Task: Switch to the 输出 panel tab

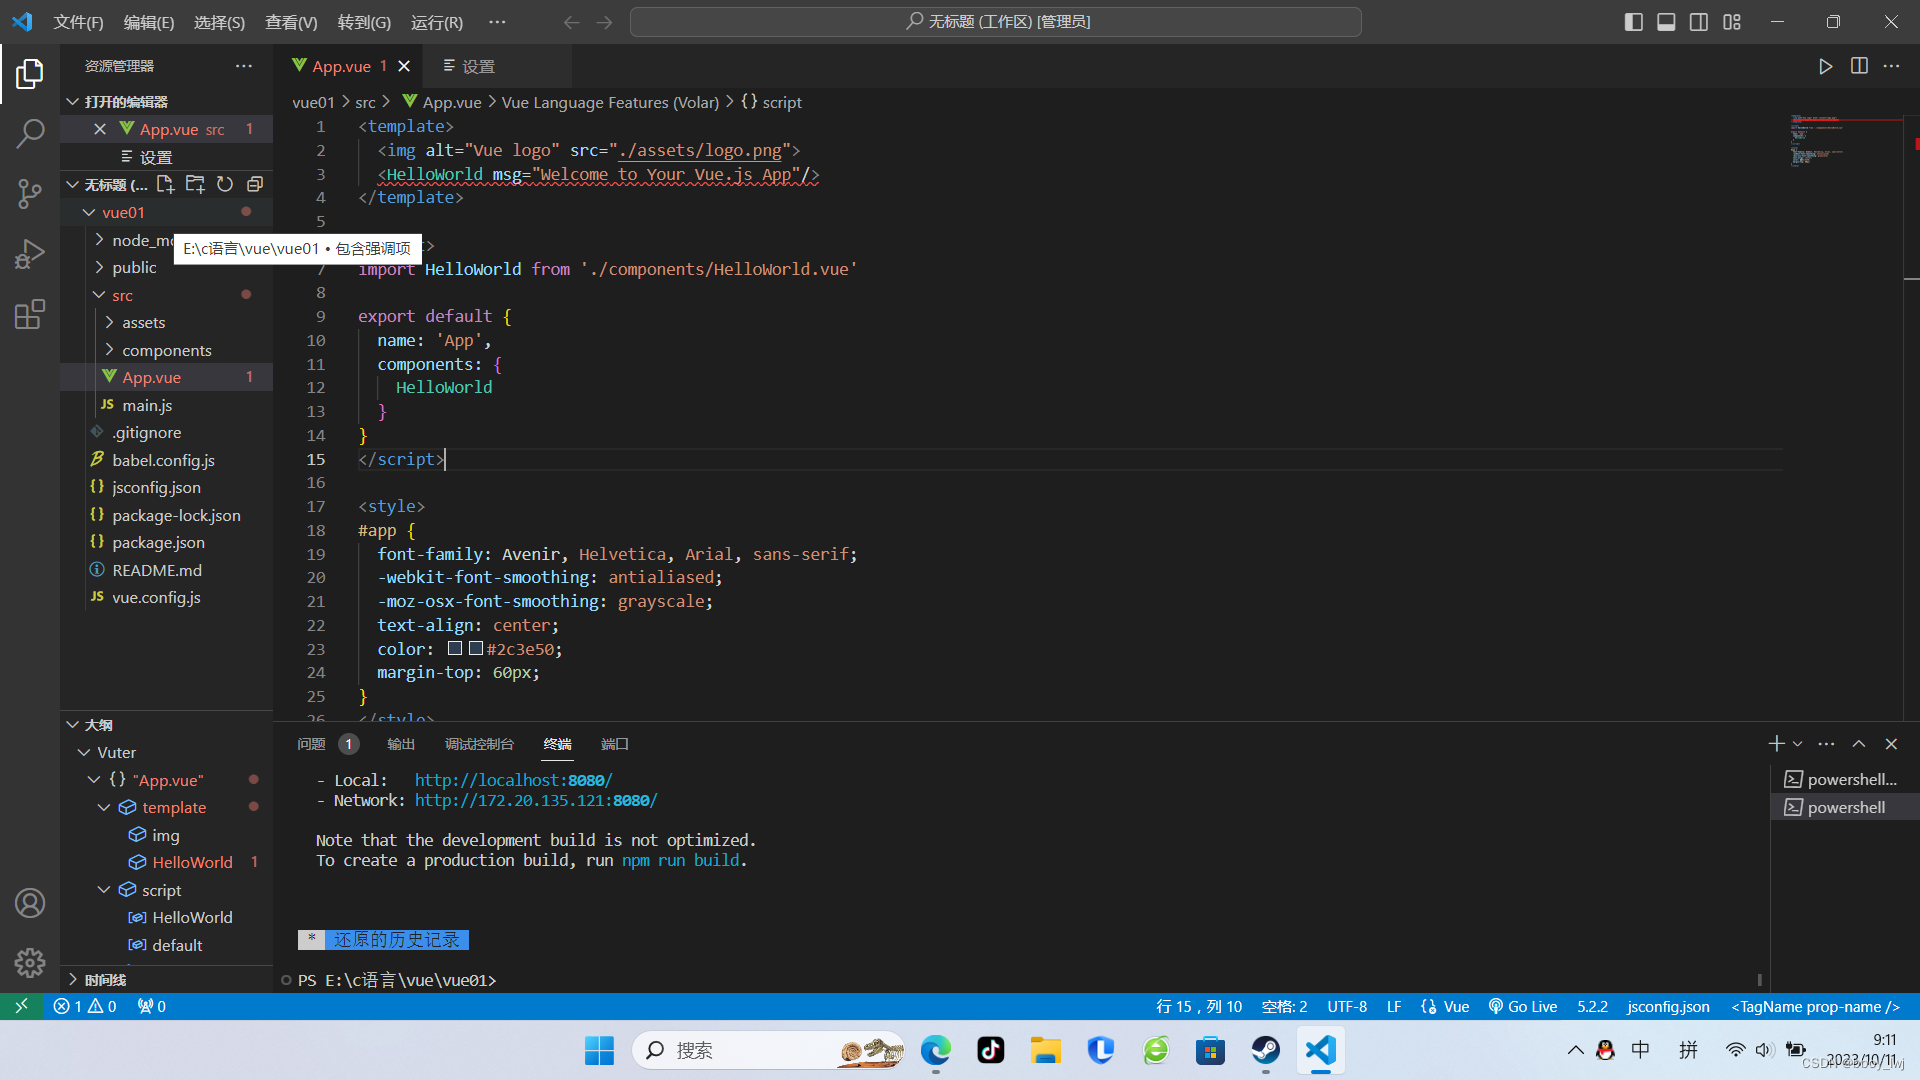Action: 401,744
